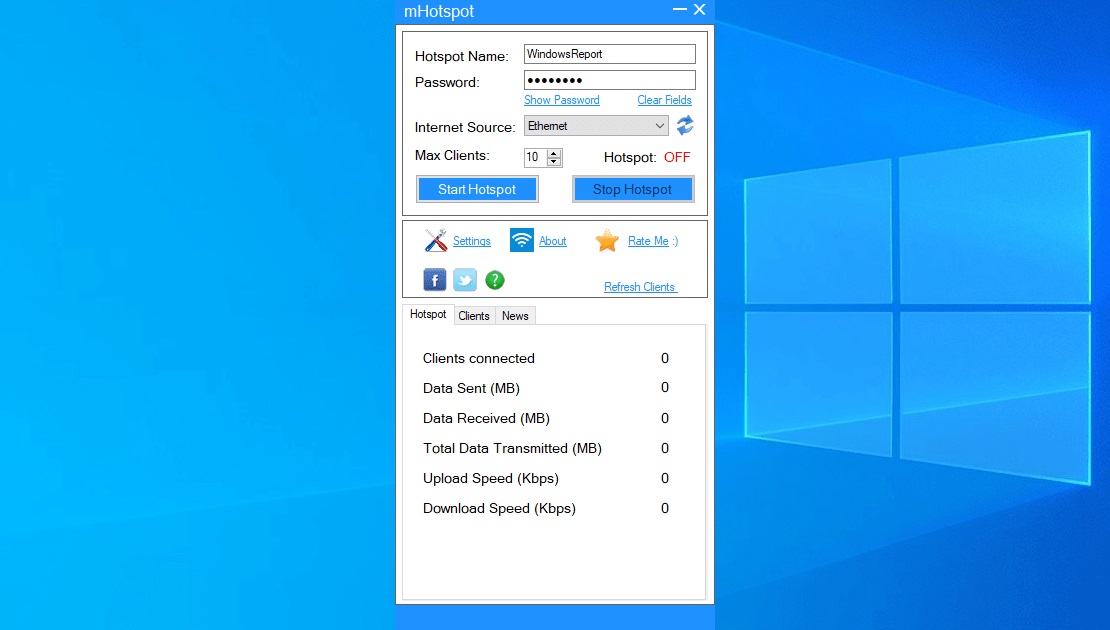Click the Refresh Clients link
1110x630 pixels.
638,287
